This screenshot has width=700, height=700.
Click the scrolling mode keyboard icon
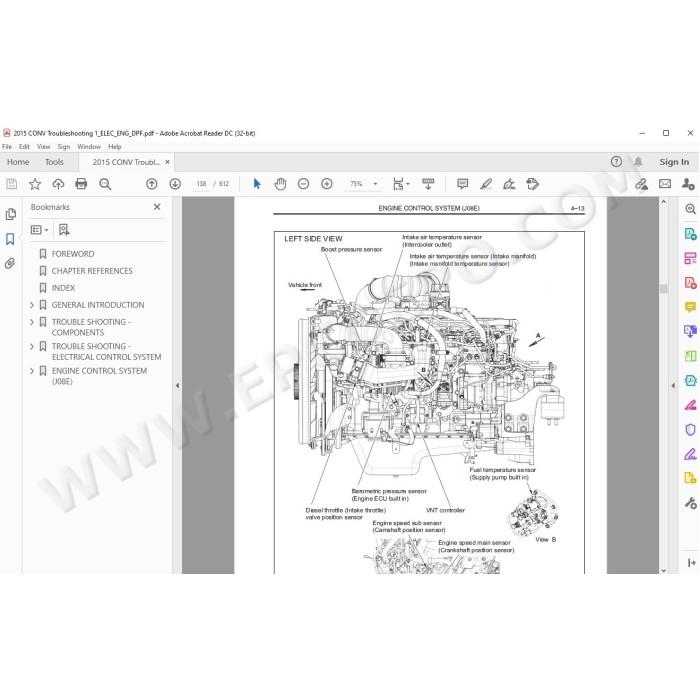coord(428,184)
